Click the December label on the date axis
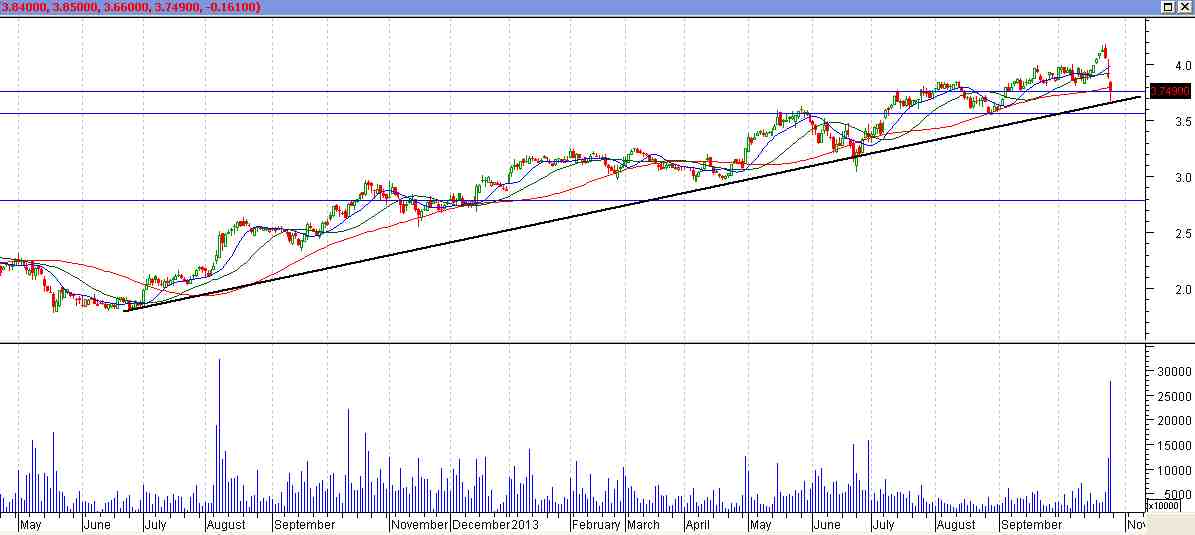 pyautogui.click(x=481, y=525)
